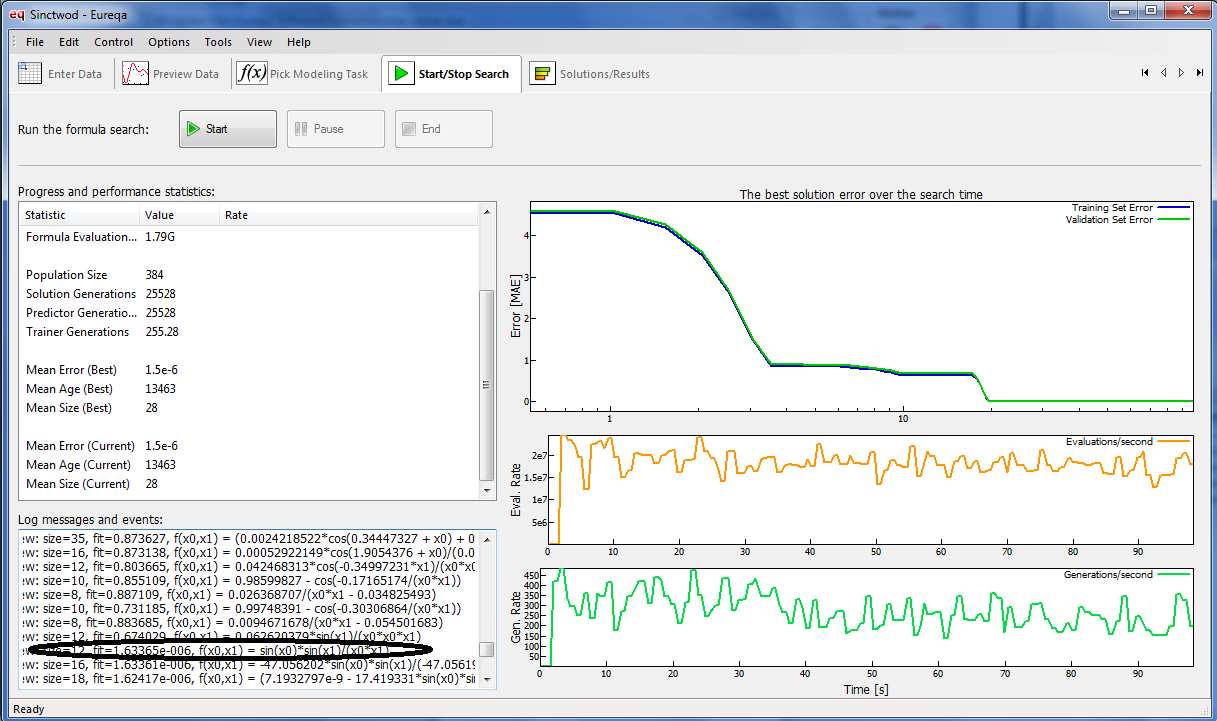1217x721 pixels.
Task: Click the End search button
Action: coord(444,129)
